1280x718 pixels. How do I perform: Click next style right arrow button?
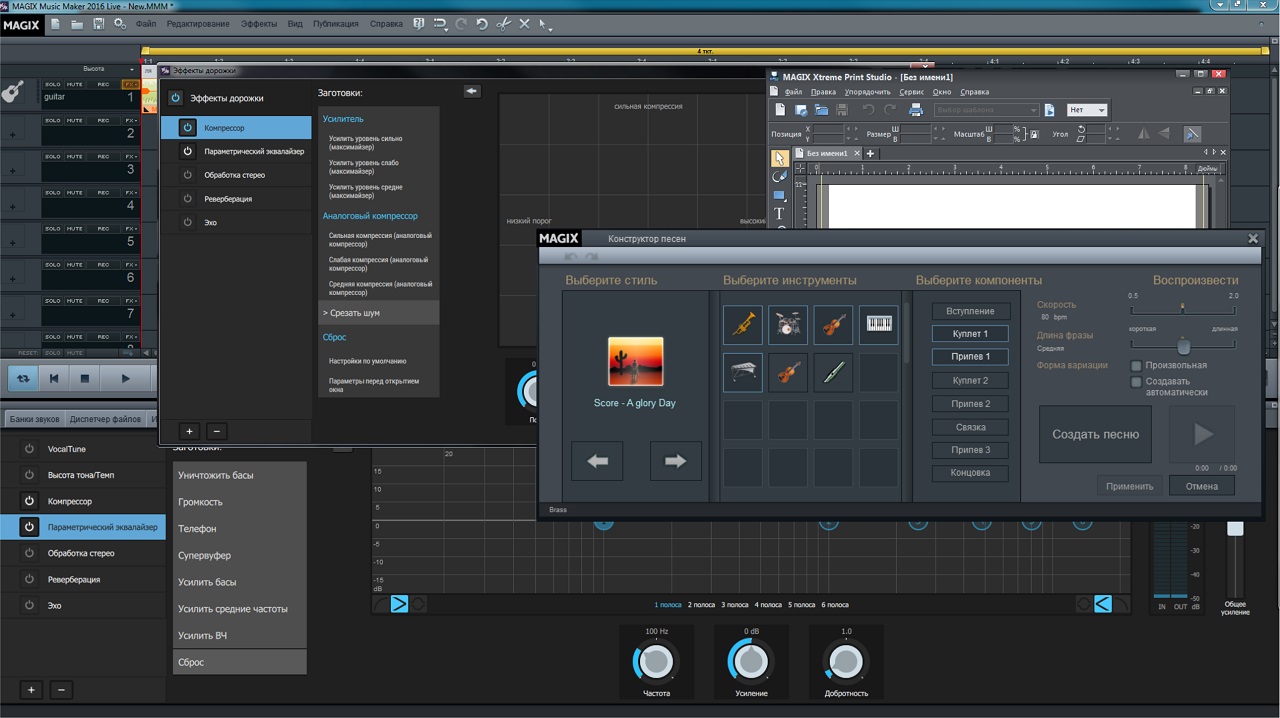[x=675, y=461]
